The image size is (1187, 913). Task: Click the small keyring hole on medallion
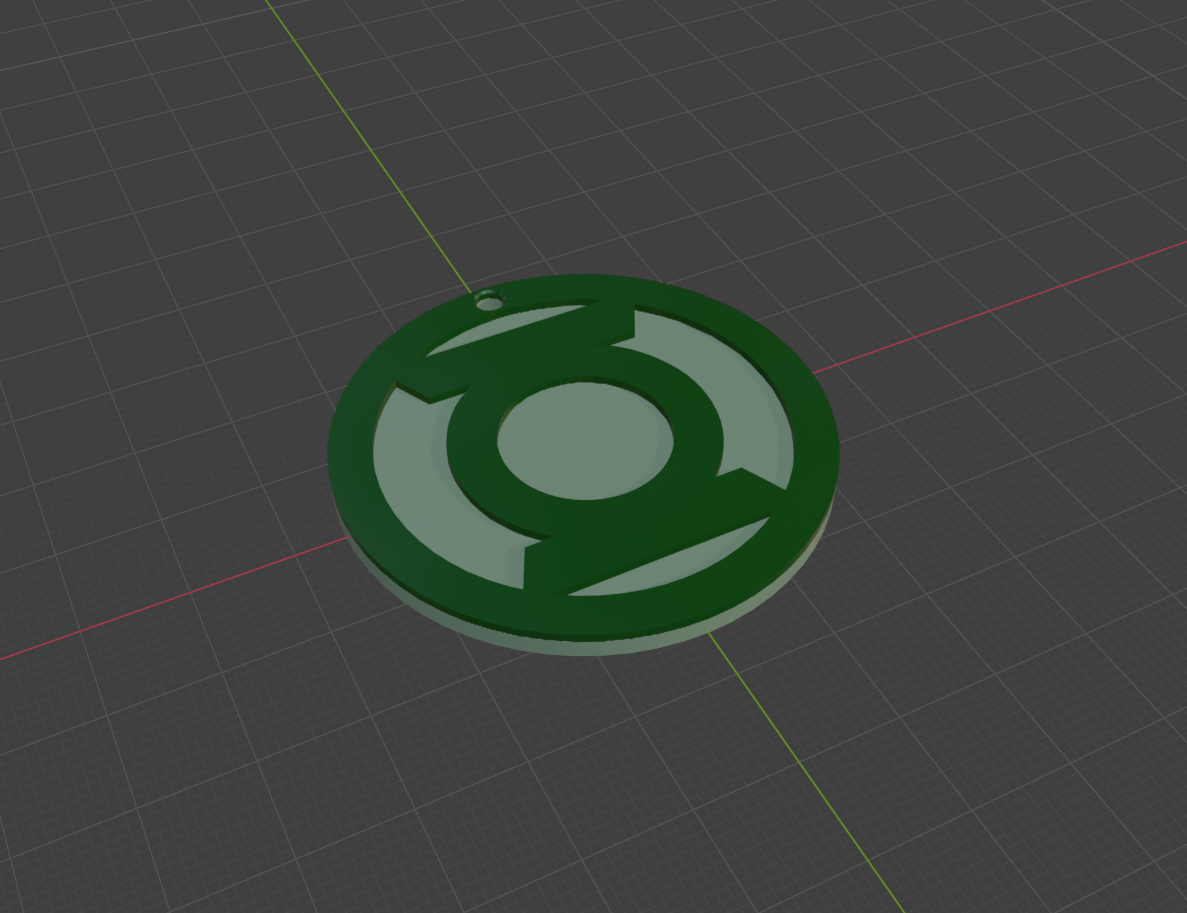(490, 301)
